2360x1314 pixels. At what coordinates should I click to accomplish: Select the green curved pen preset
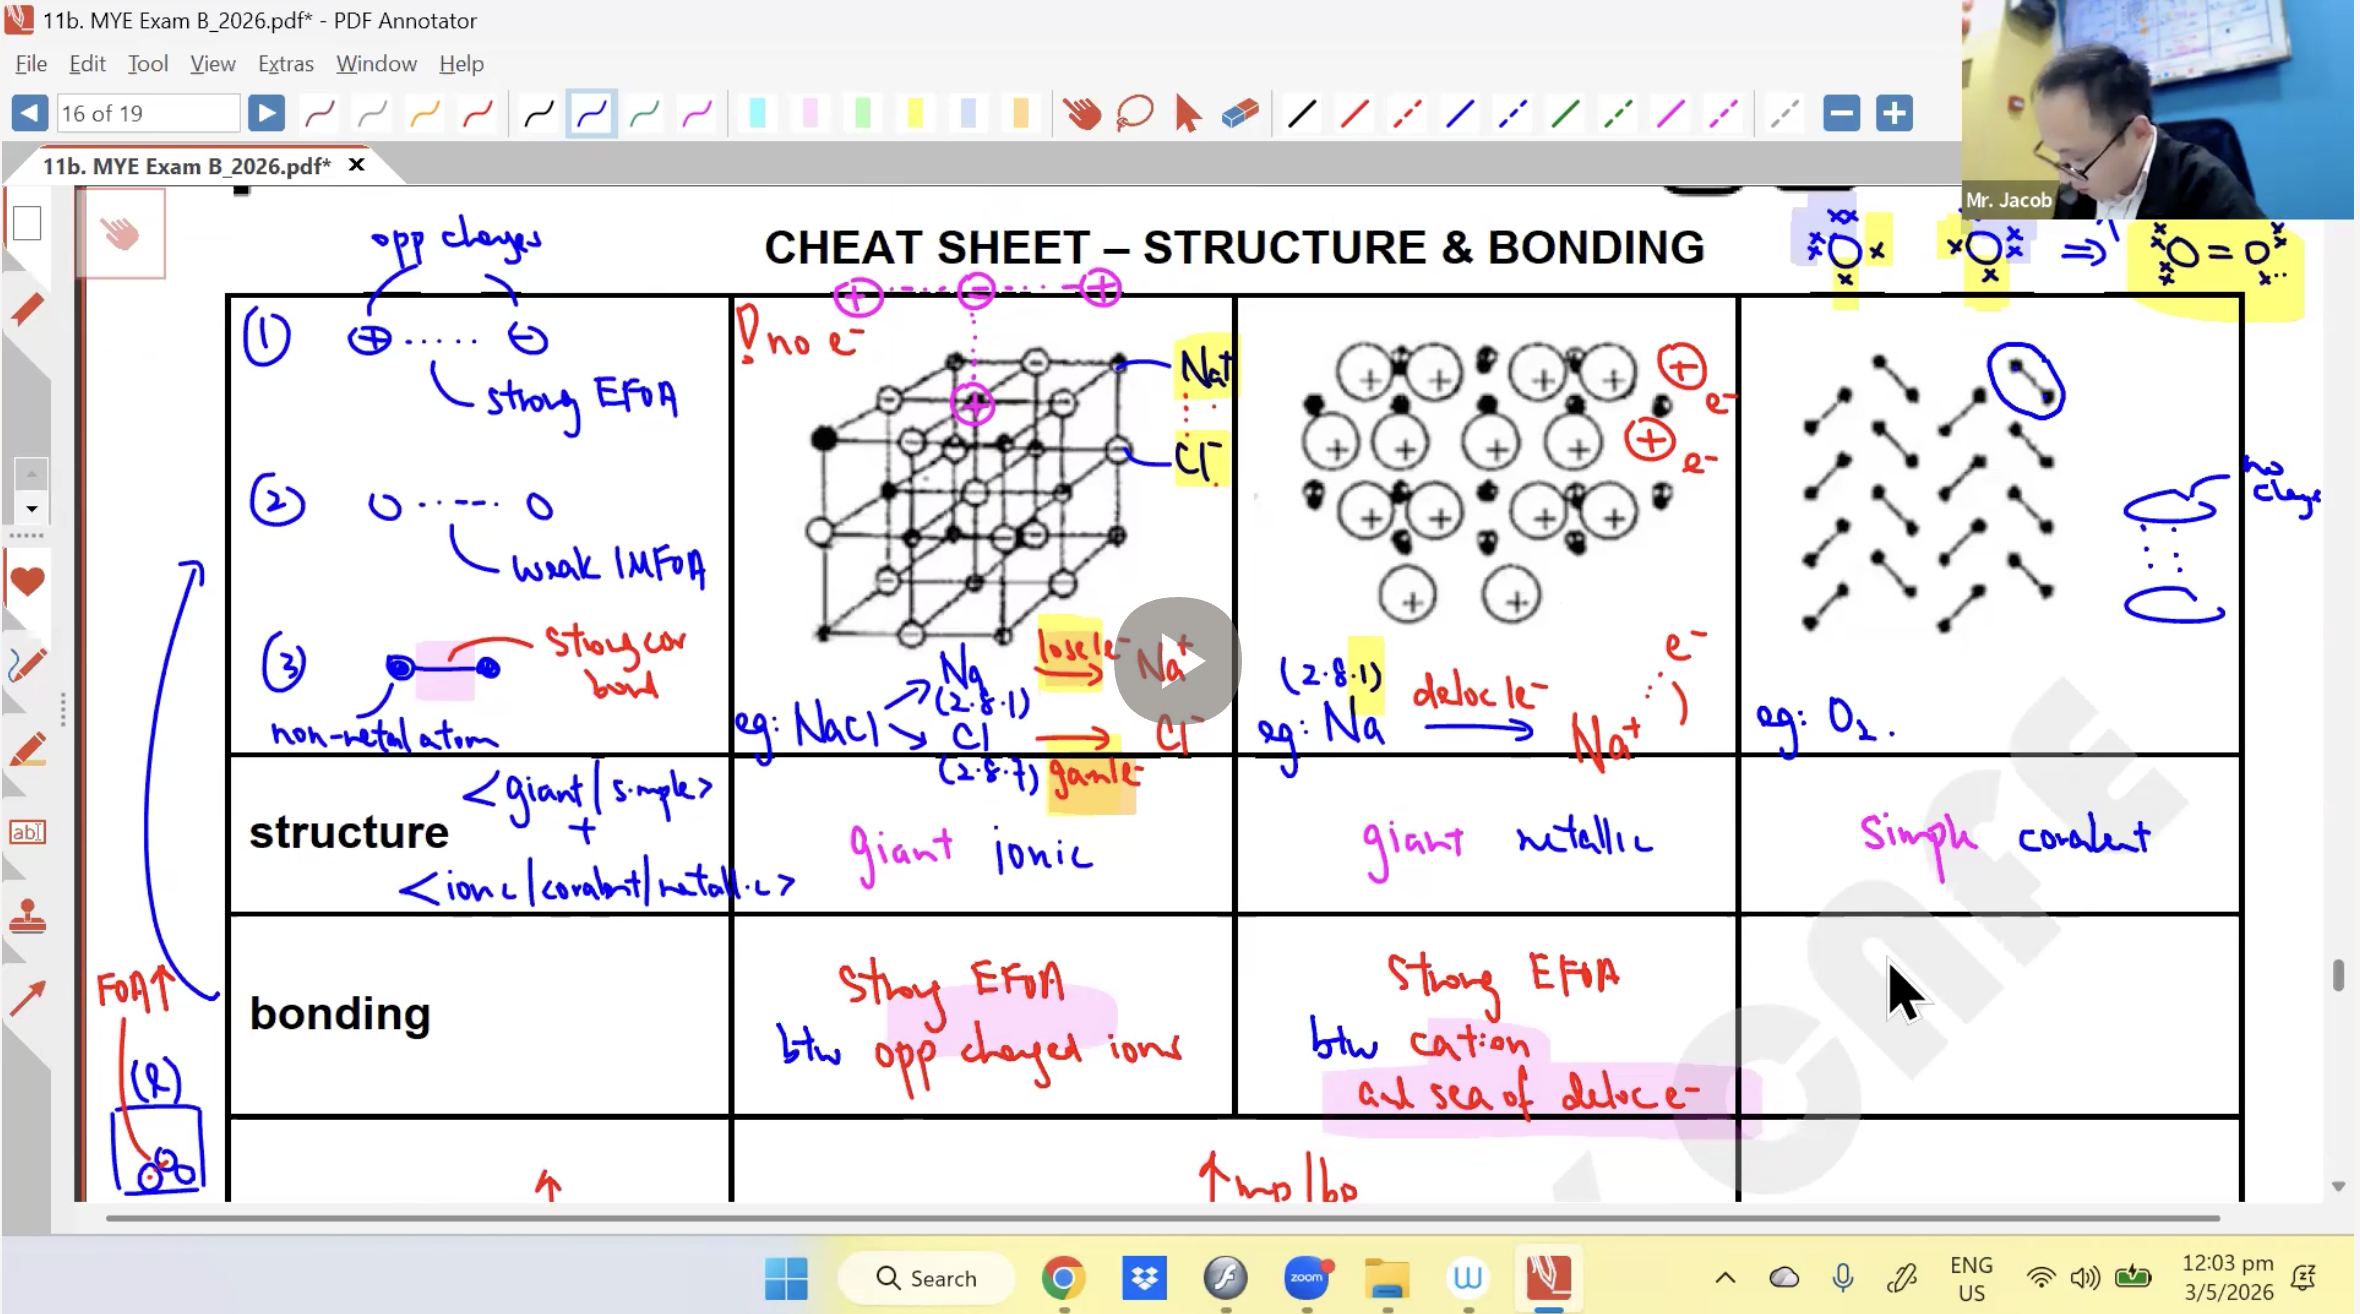[x=644, y=113]
